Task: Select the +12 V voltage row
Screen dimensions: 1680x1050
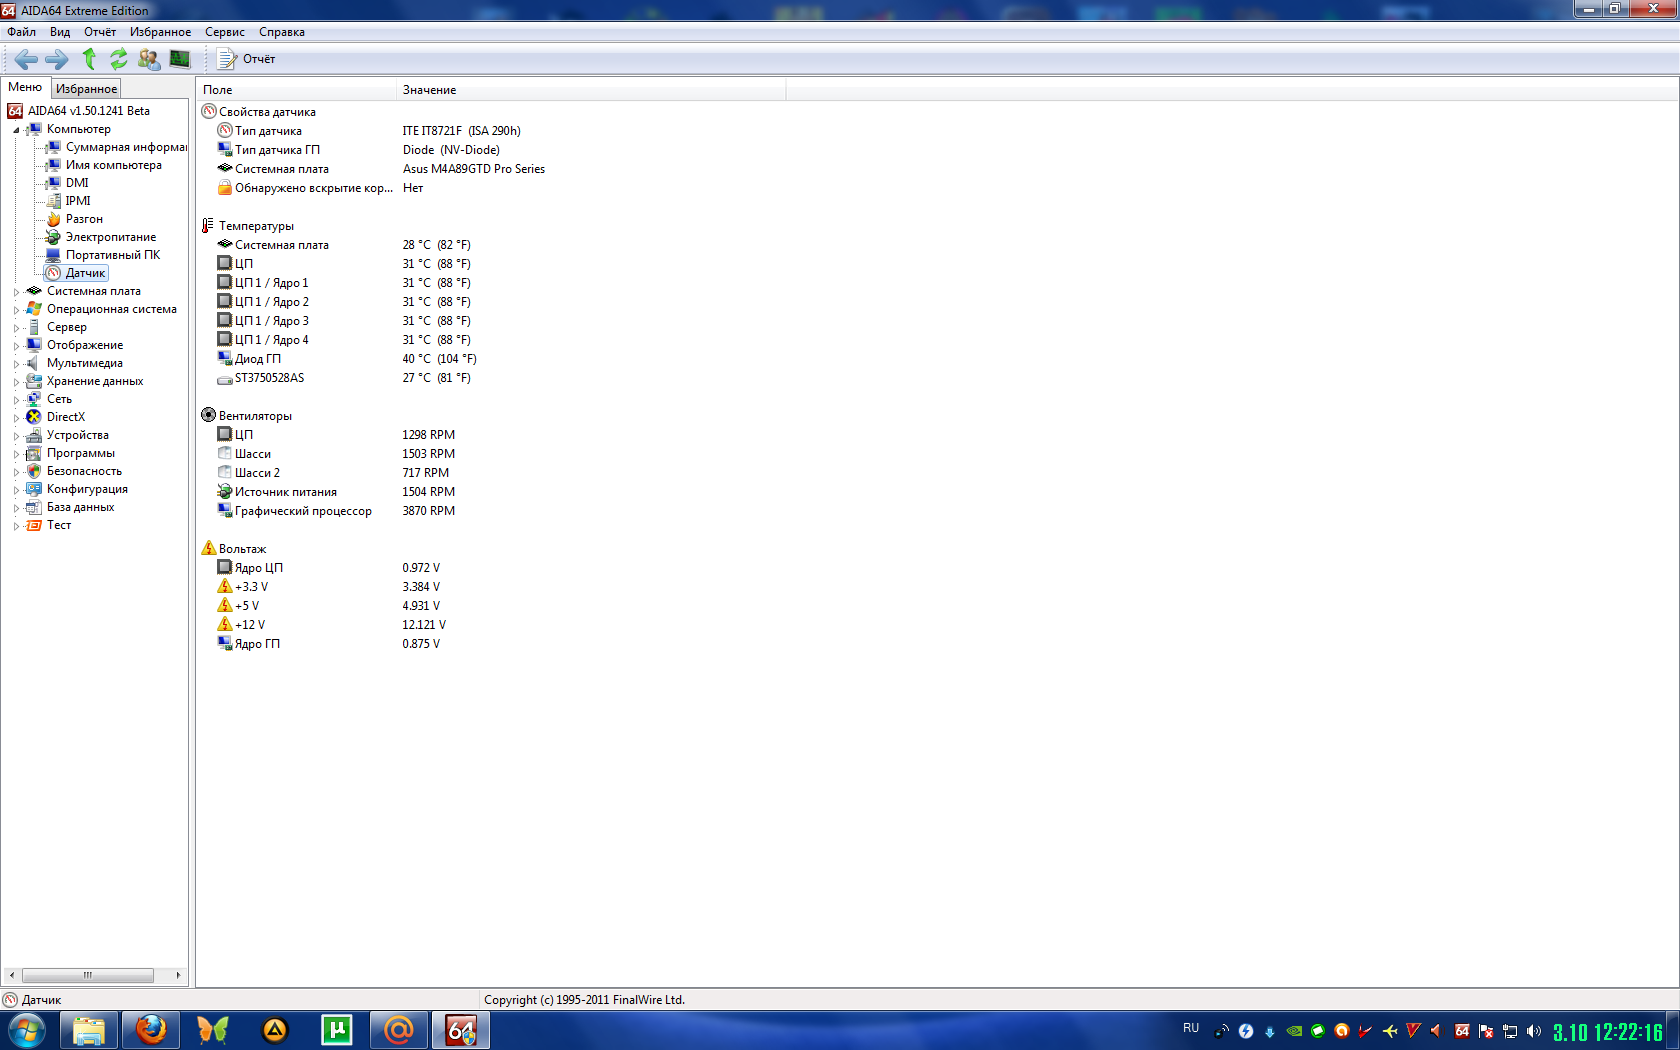Action: pyautogui.click(x=332, y=625)
